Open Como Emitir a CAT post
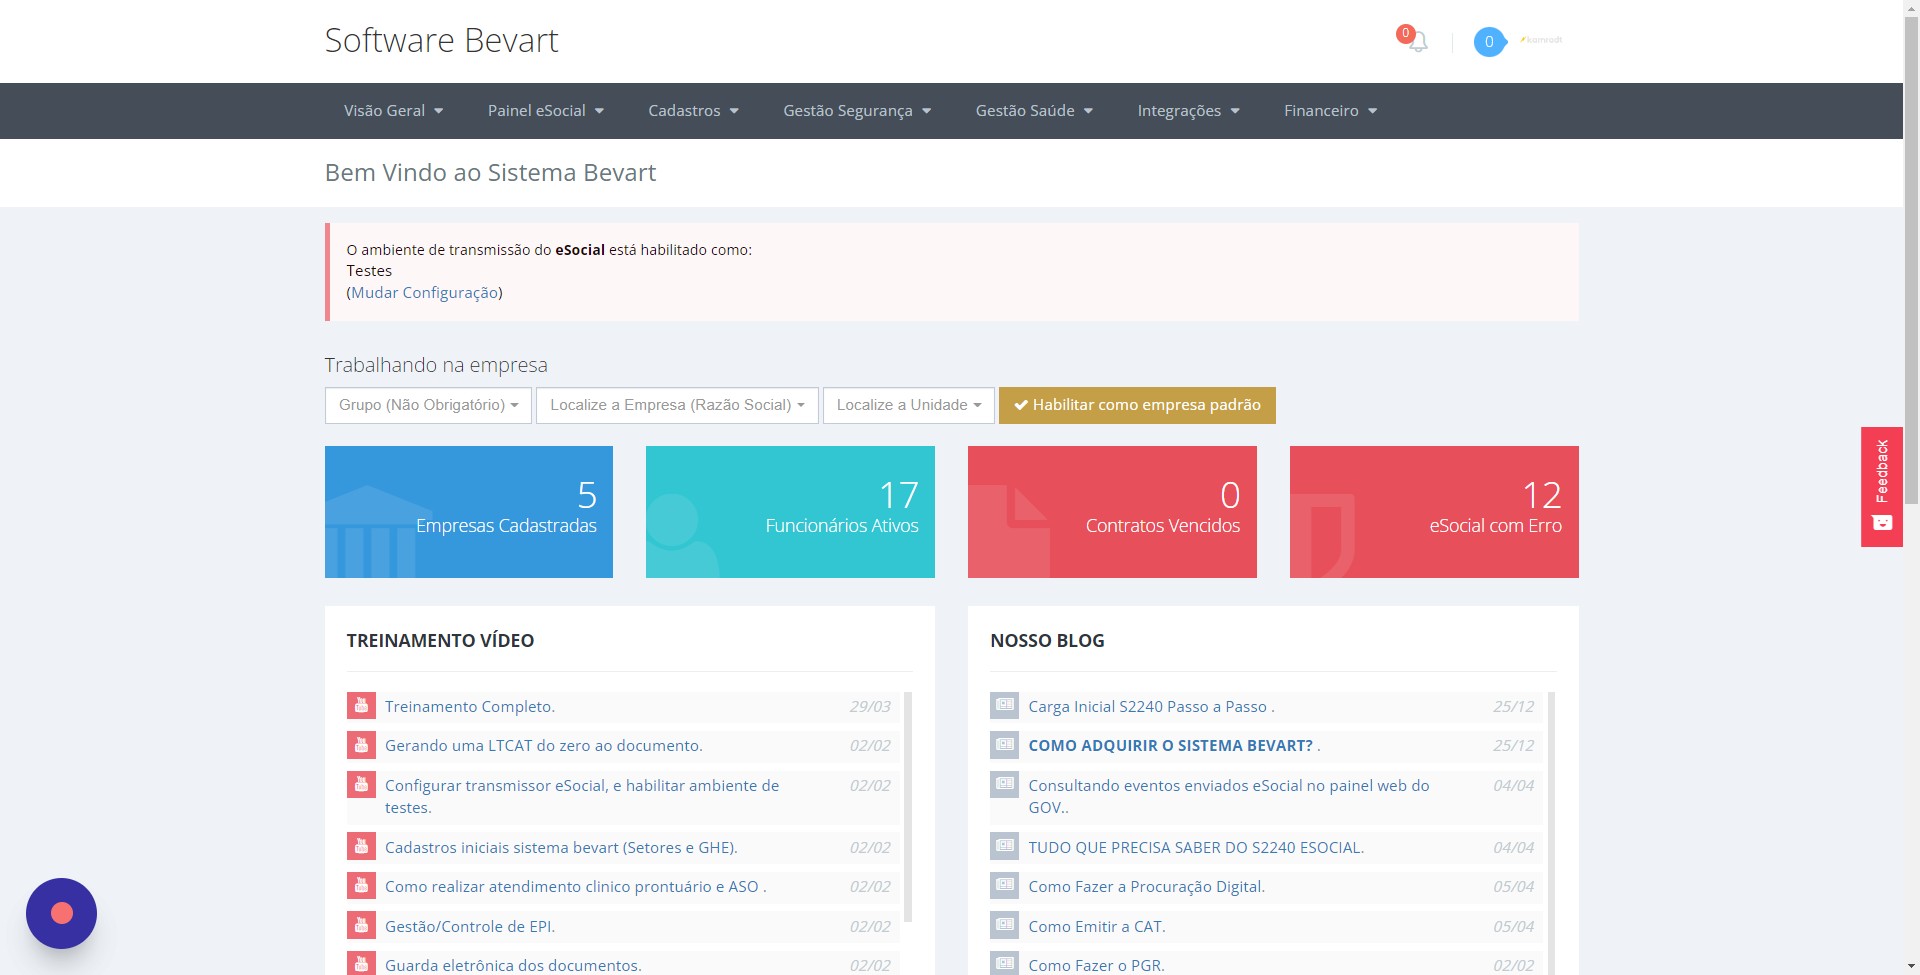Viewport: 1920px width, 975px height. (1097, 927)
